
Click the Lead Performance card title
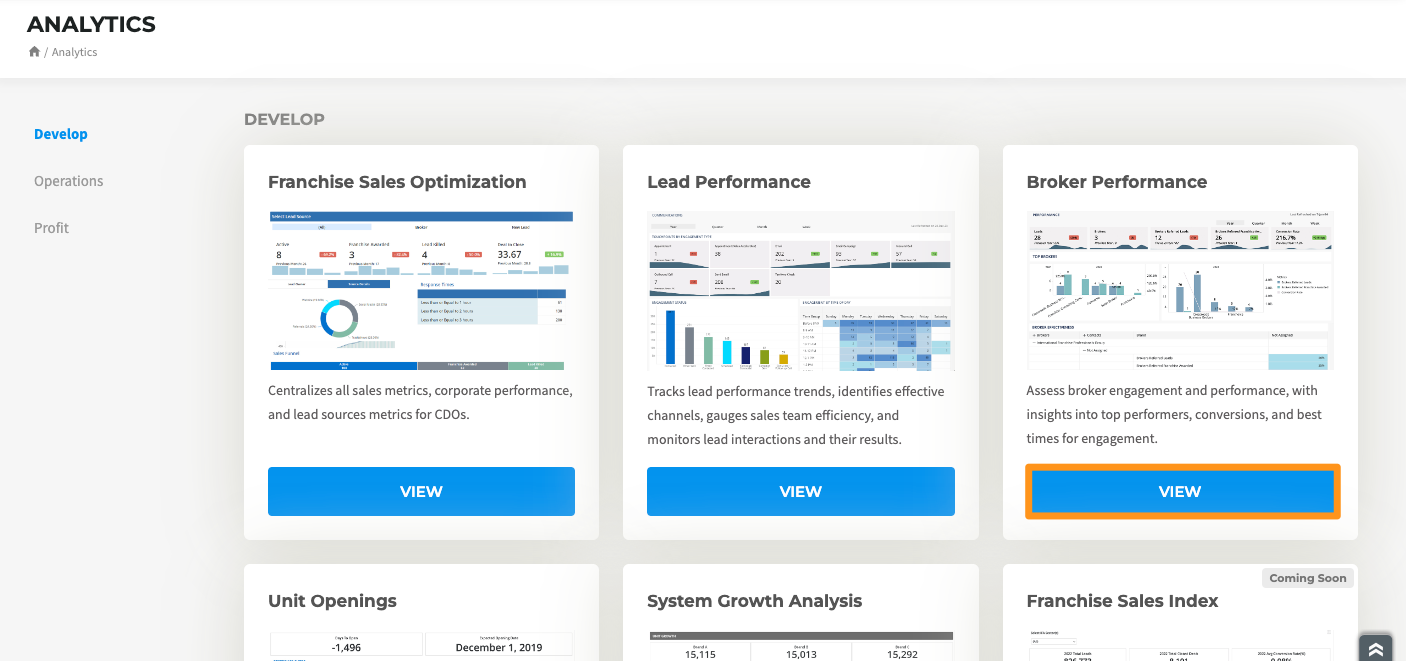coord(729,182)
